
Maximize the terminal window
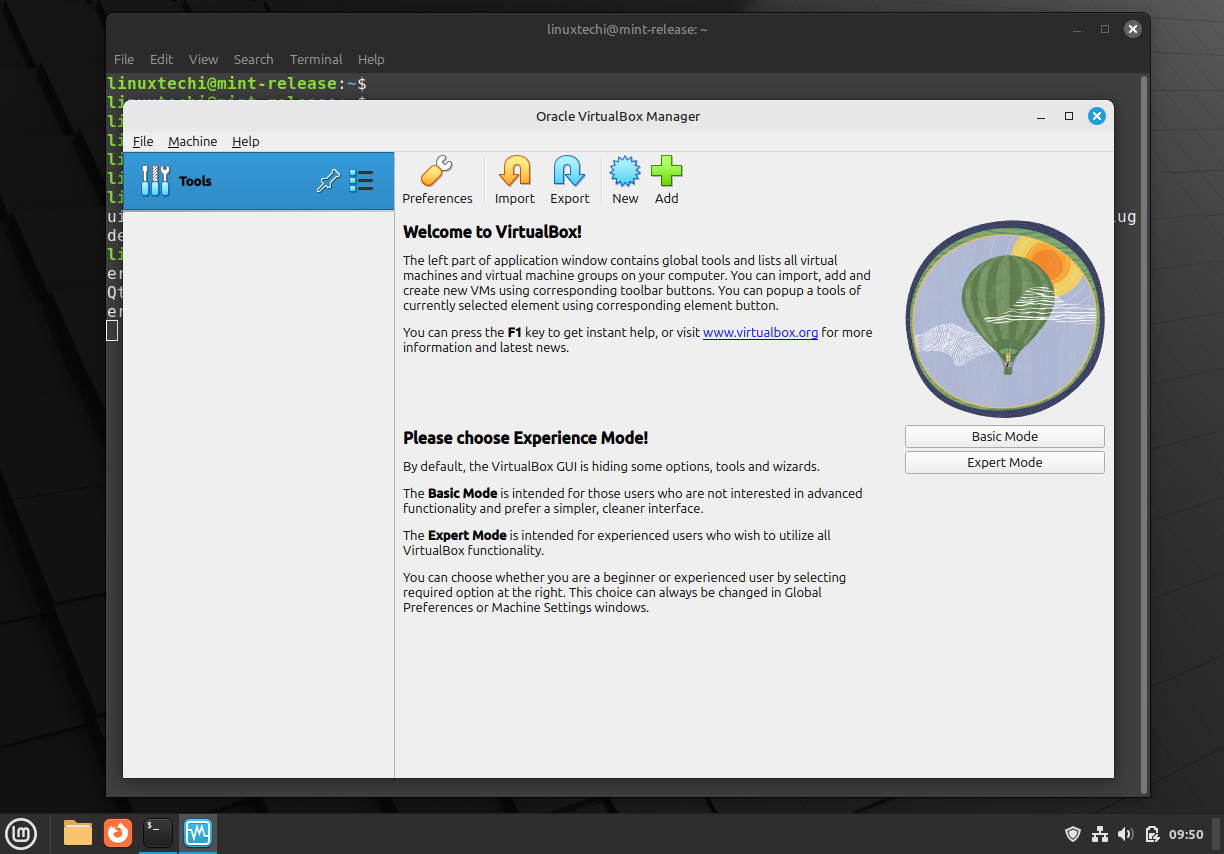coord(1105,30)
